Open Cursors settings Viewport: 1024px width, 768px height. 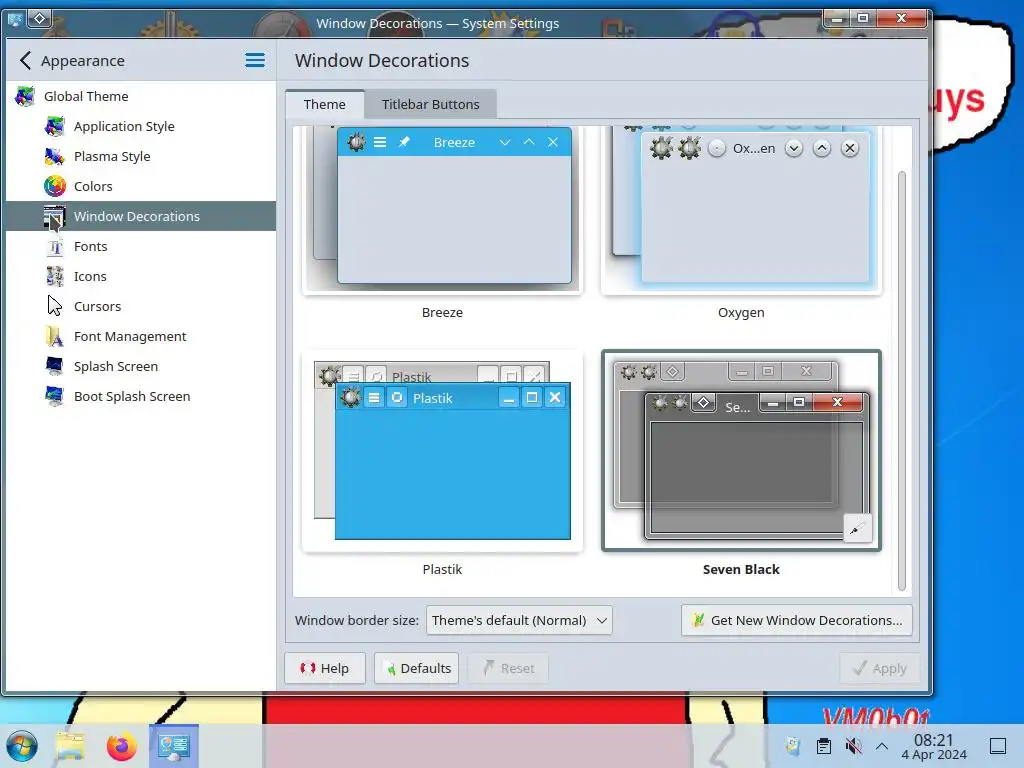140,306
